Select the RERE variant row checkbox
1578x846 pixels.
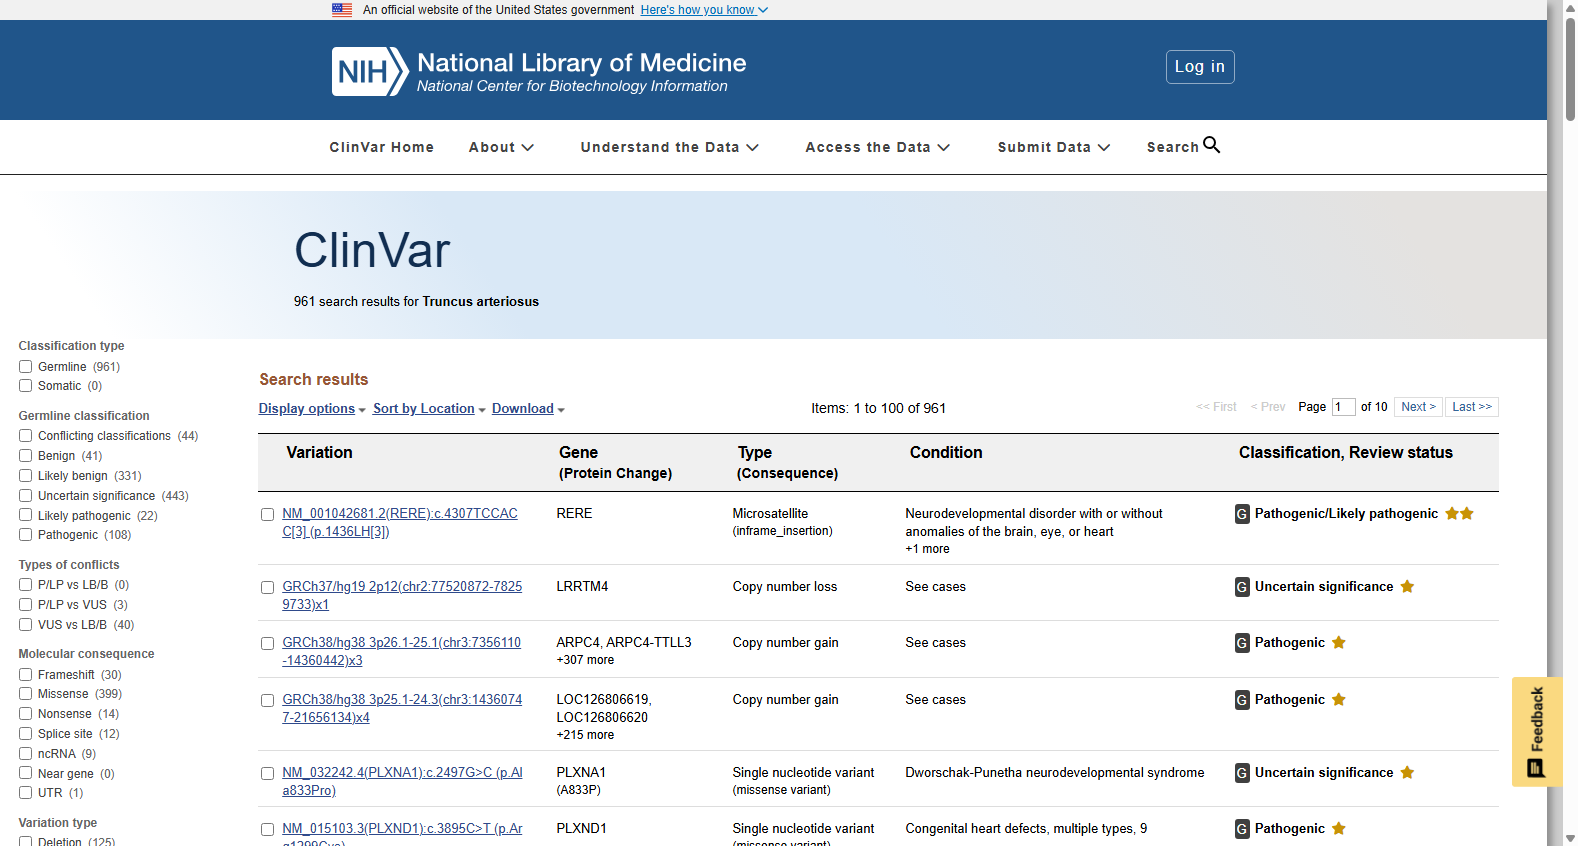coord(268,515)
